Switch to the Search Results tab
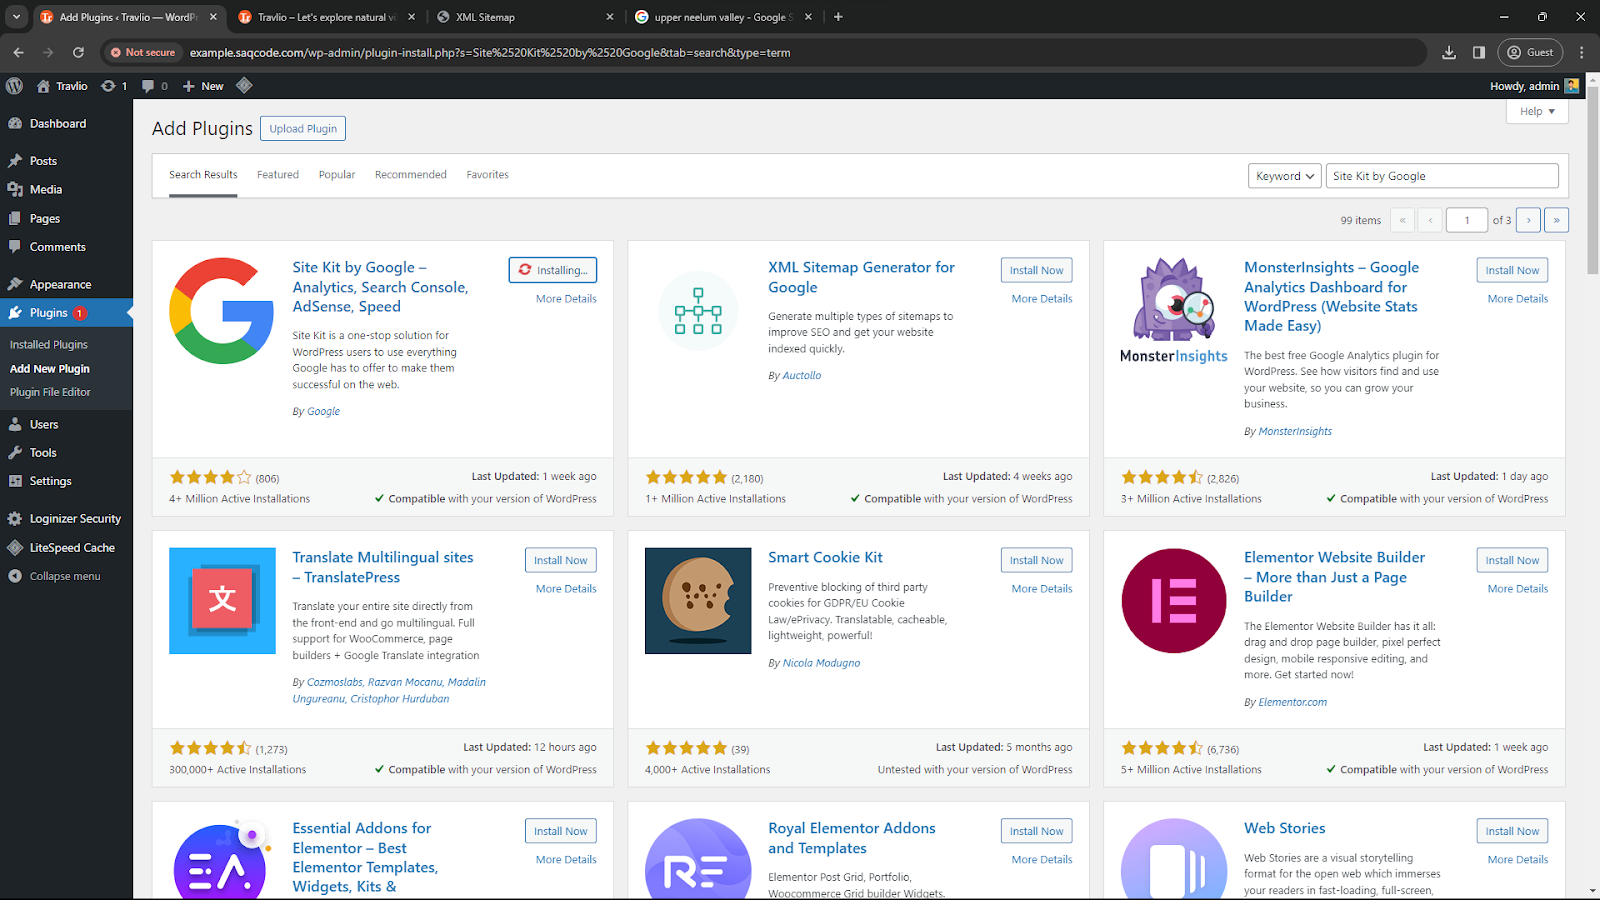Image resolution: width=1600 pixels, height=900 pixels. 203,175
